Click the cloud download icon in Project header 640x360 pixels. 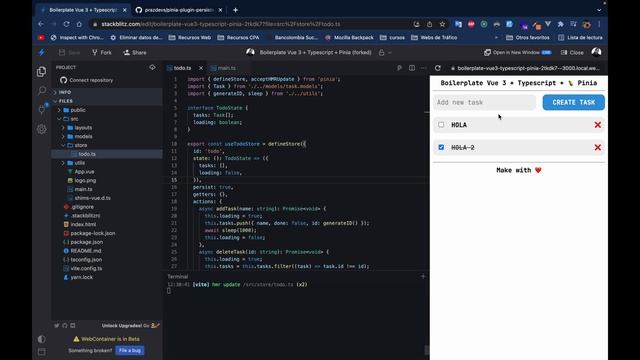(152, 67)
